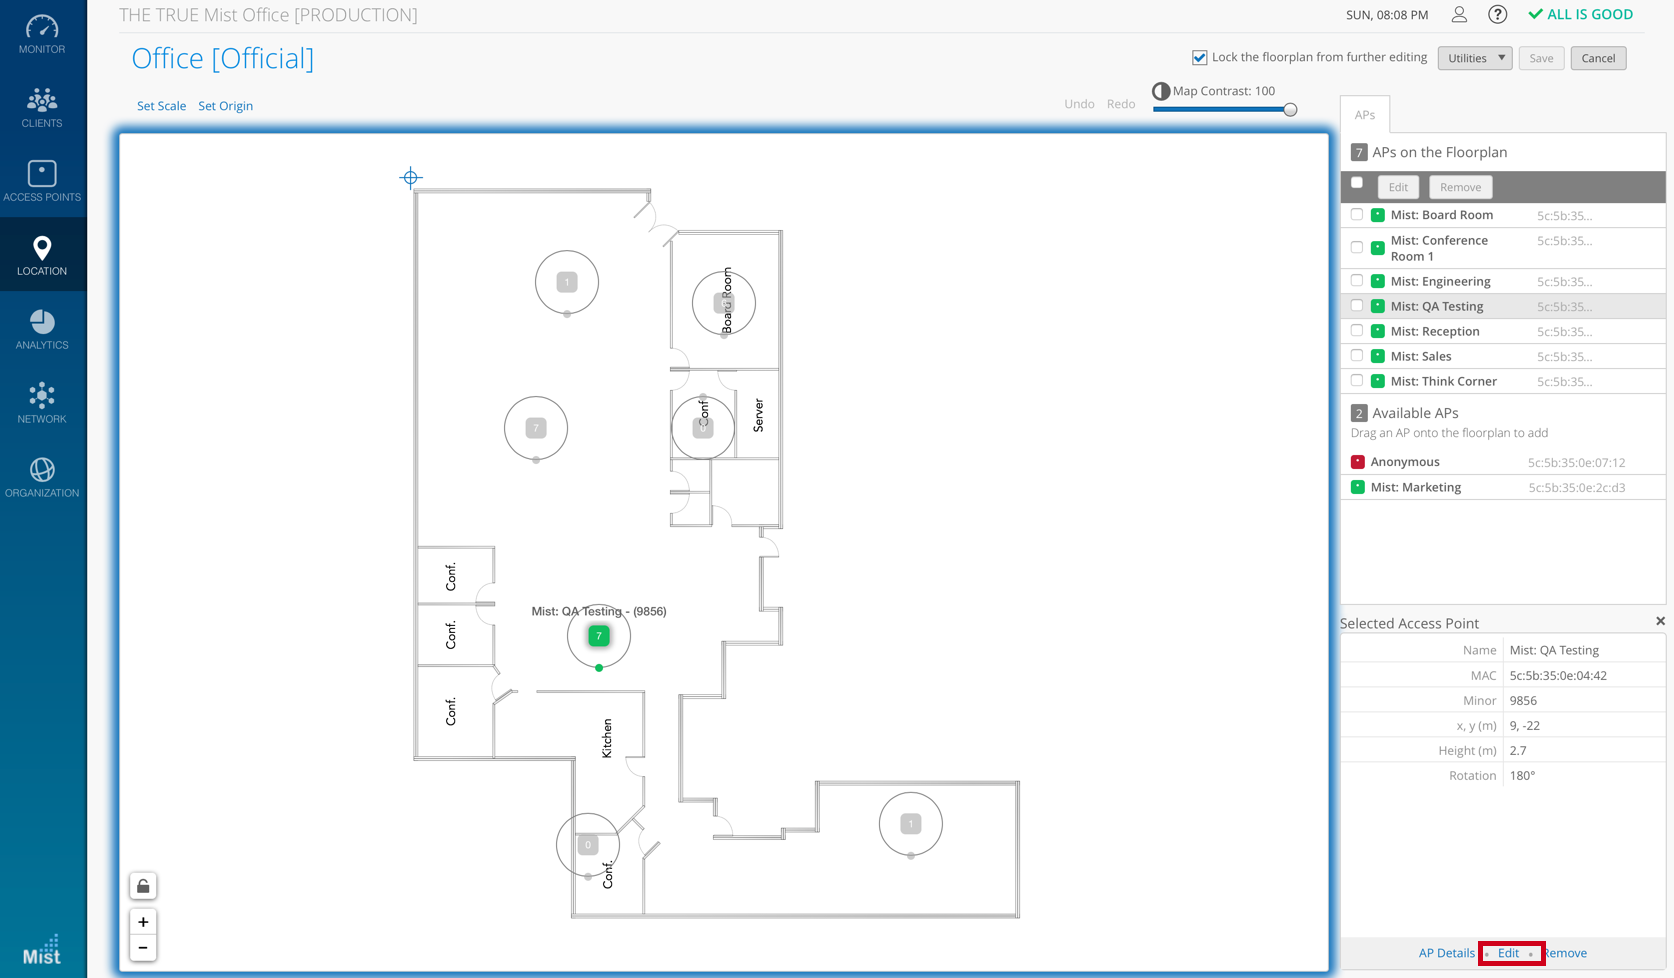
Task: Open the Network section icon
Action: [42, 404]
